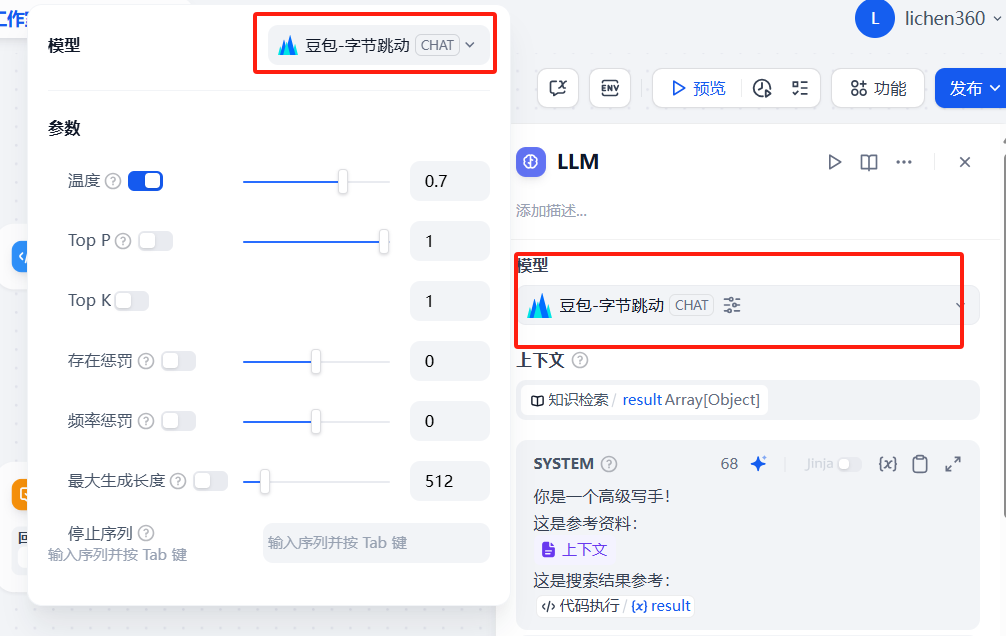Image resolution: width=1006 pixels, height=636 pixels.
Task: Click the prompt line 这是参考资料:
Action: tap(586, 524)
